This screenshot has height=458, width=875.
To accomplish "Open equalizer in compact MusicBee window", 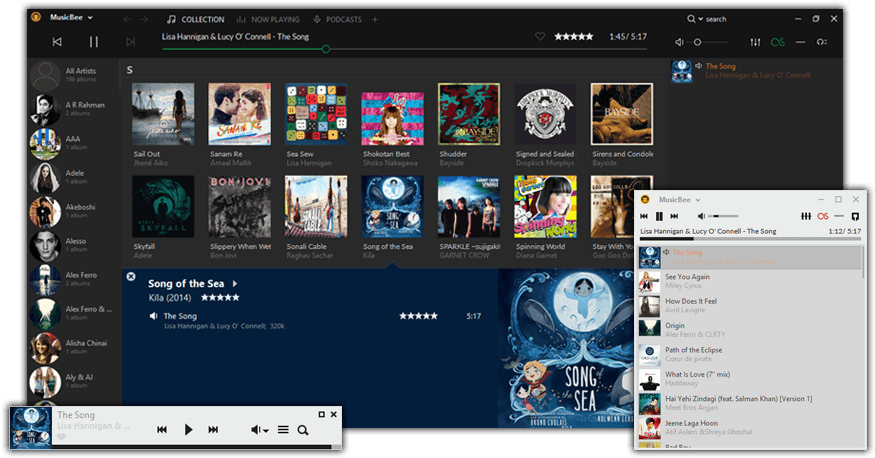I will click(806, 216).
